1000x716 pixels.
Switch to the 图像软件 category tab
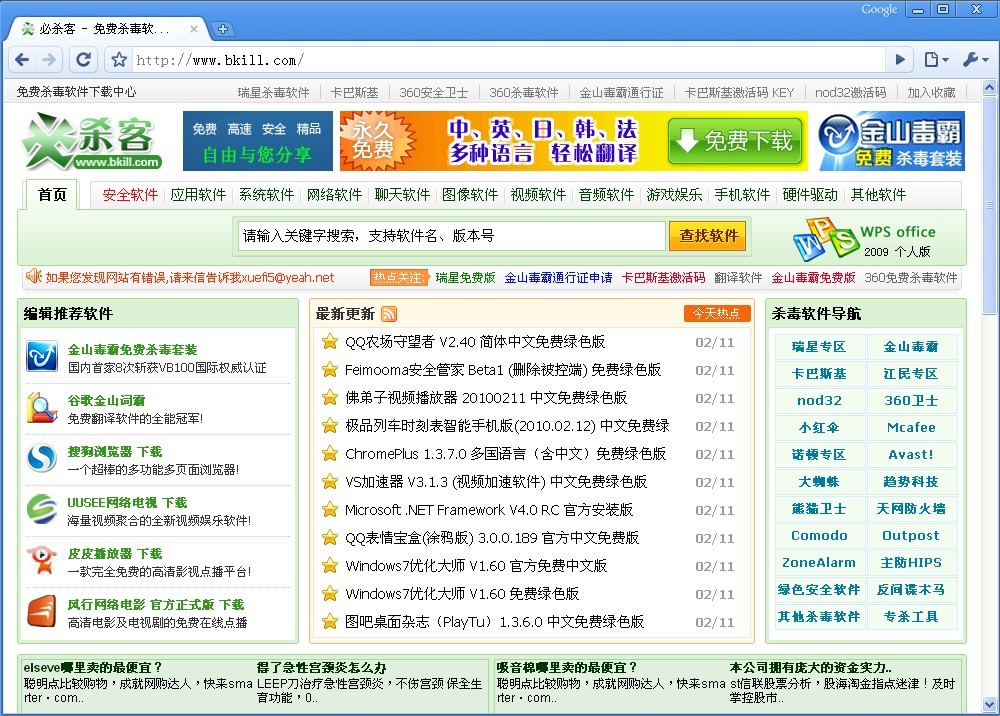tap(470, 195)
